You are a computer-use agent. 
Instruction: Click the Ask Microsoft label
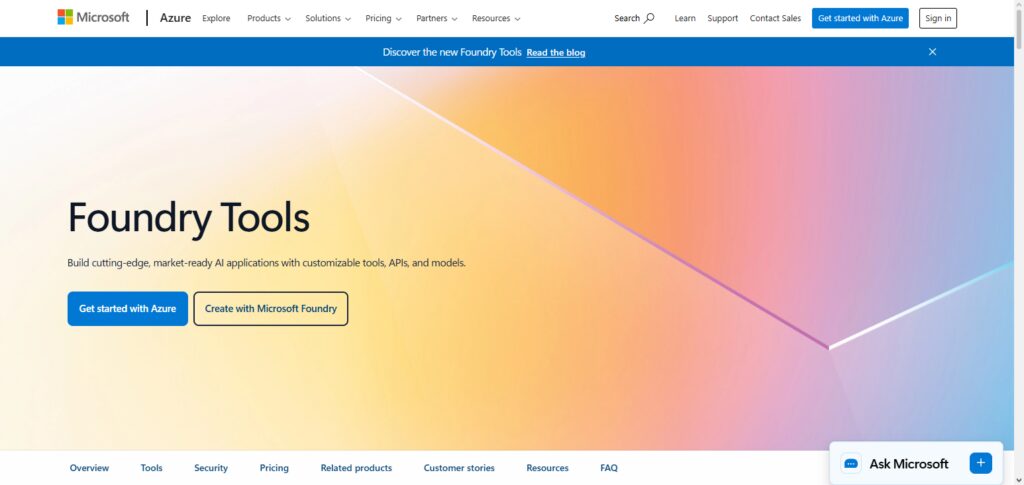click(x=908, y=464)
